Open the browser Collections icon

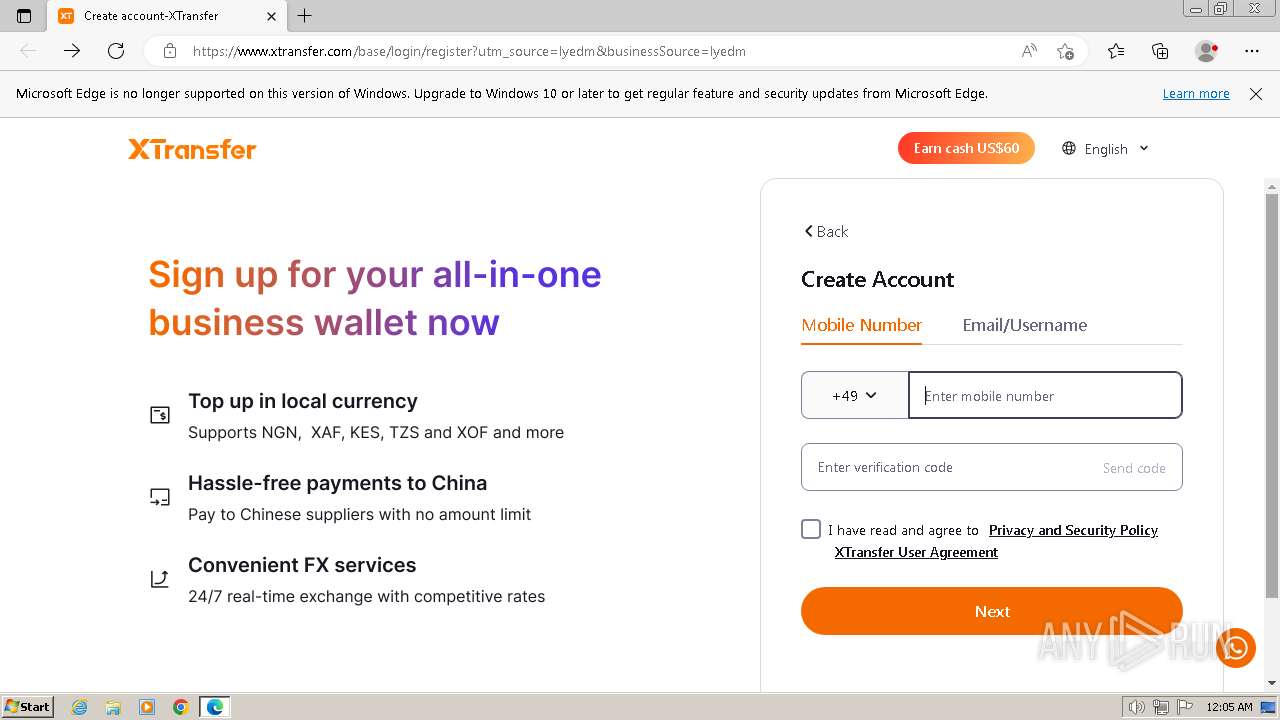1160,51
